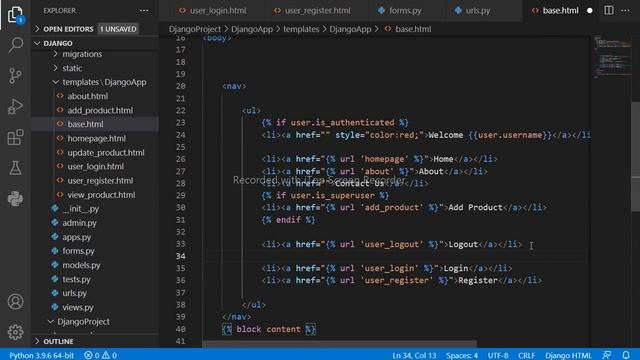Click line number 20 in gutter

180,86
